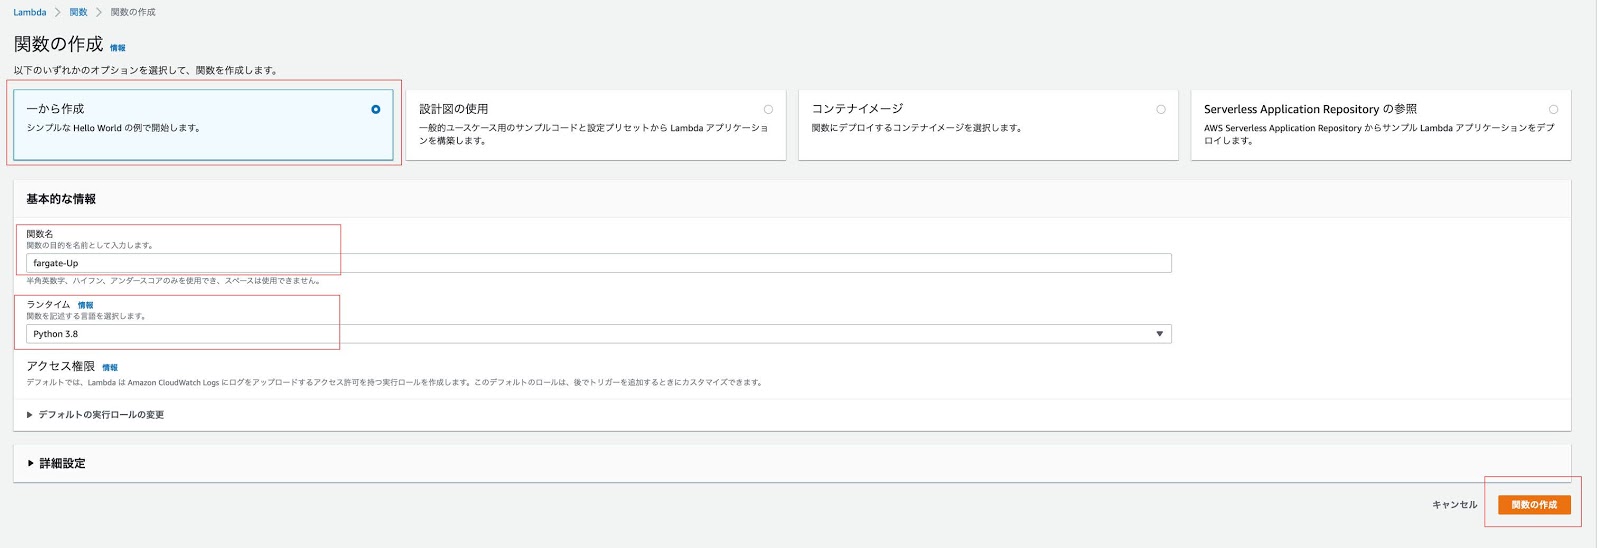Image resolution: width=1600 pixels, height=548 pixels.
Task: Click the runtime dropdown arrow icon
Action: tap(1159, 334)
